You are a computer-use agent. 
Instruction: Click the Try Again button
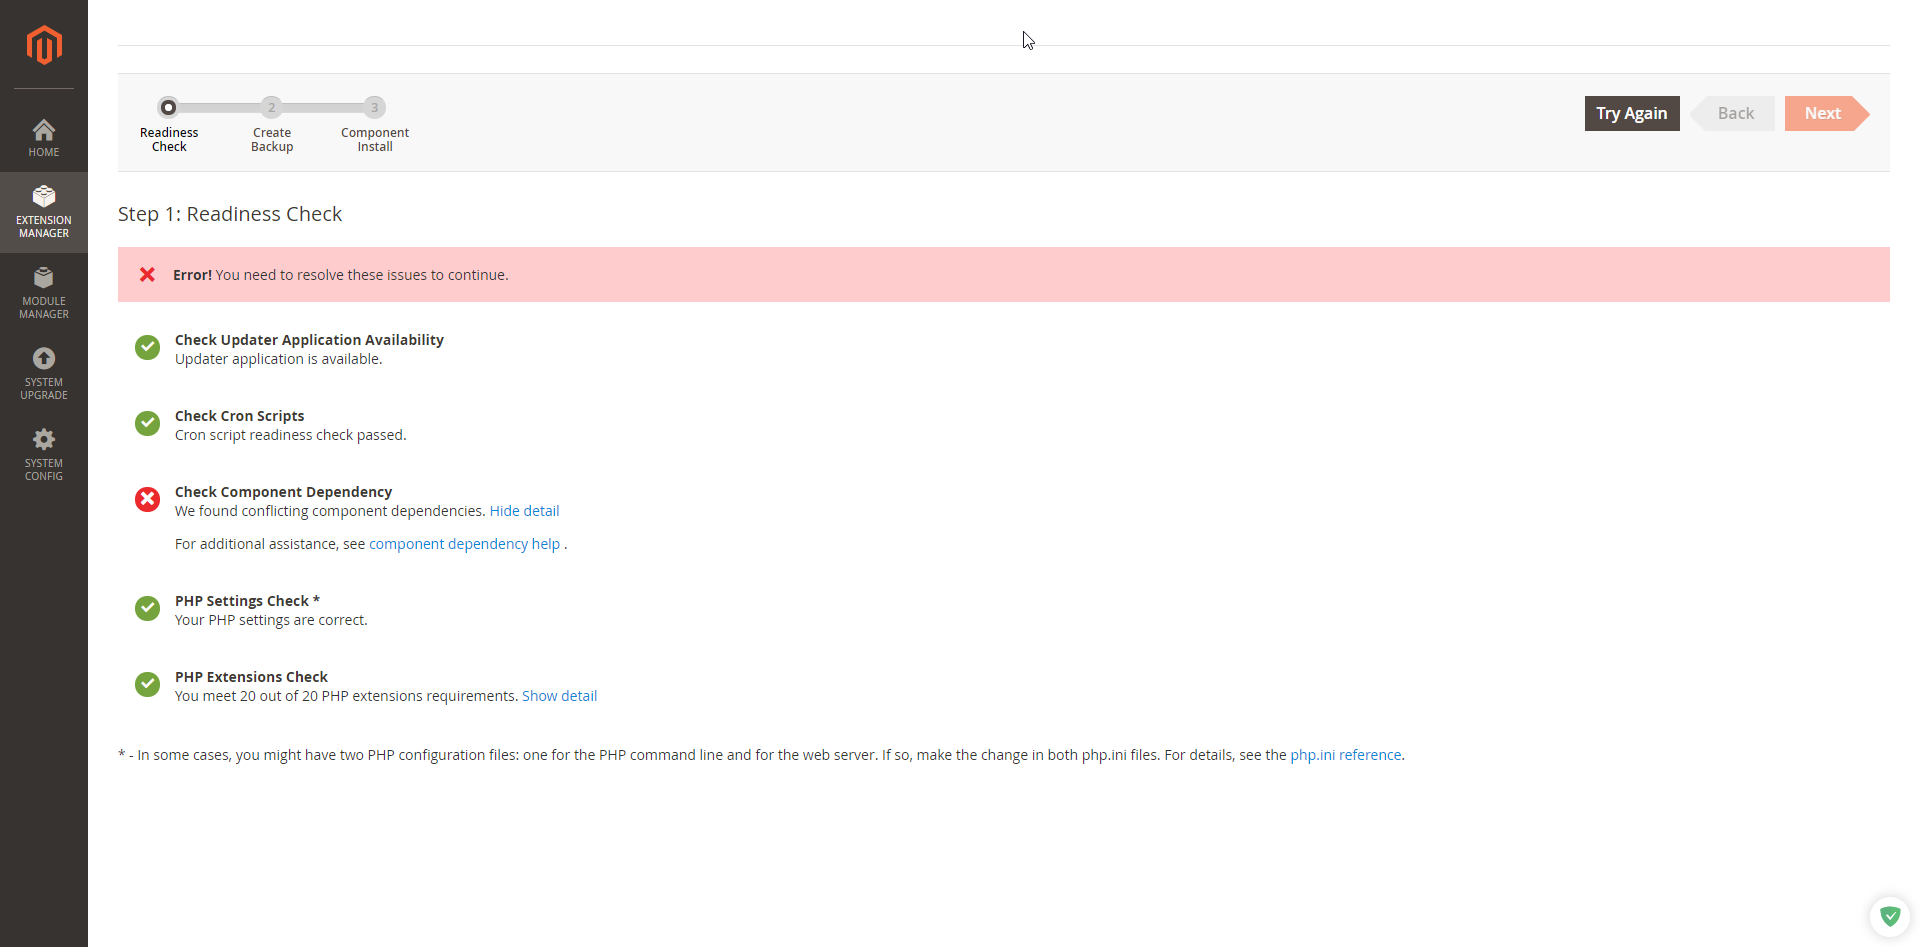click(x=1631, y=114)
